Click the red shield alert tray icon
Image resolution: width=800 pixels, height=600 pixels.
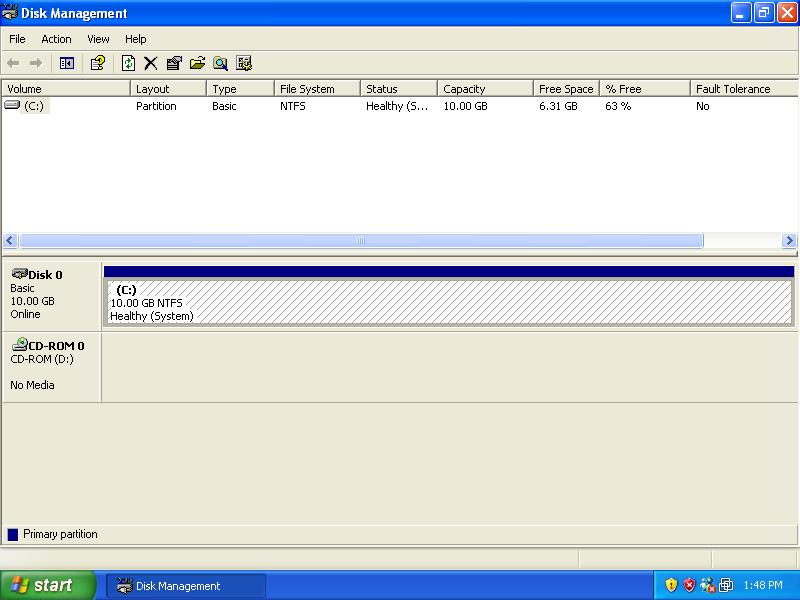click(689, 585)
